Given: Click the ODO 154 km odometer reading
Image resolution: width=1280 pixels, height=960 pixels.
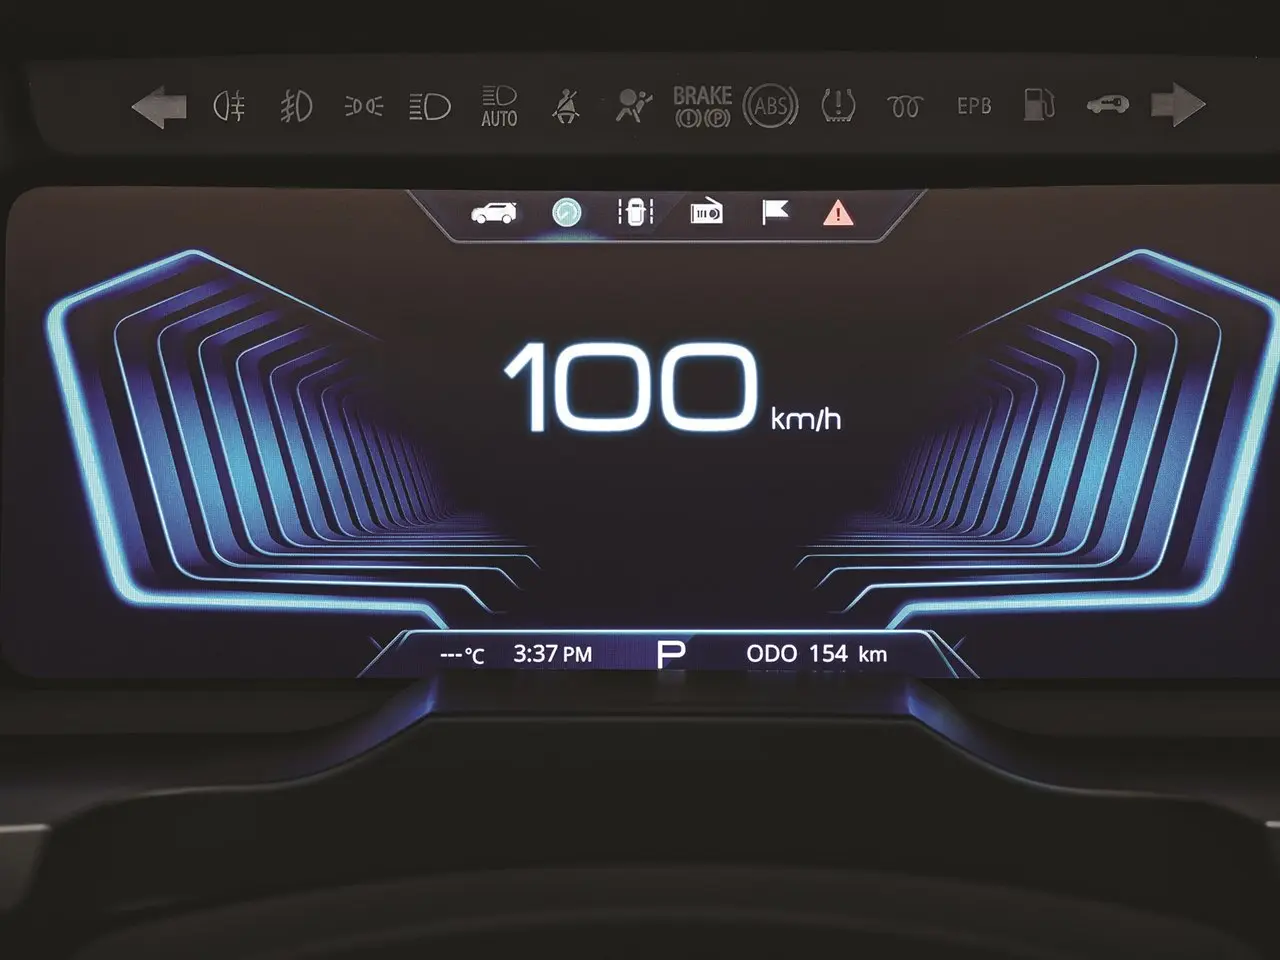Looking at the screenshot, I should pyautogui.click(x=816, y=654).
